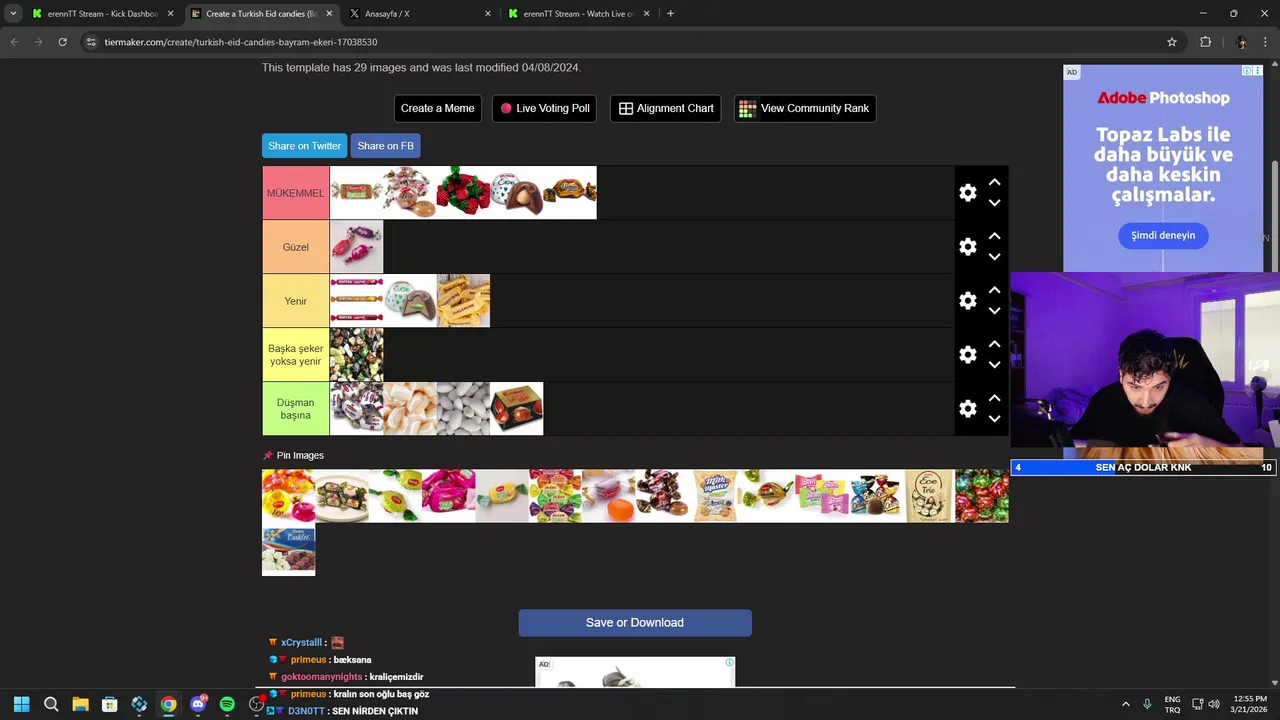Pick the Milk Master candy bag image
Screen dimensions: 1280x720
715,496
